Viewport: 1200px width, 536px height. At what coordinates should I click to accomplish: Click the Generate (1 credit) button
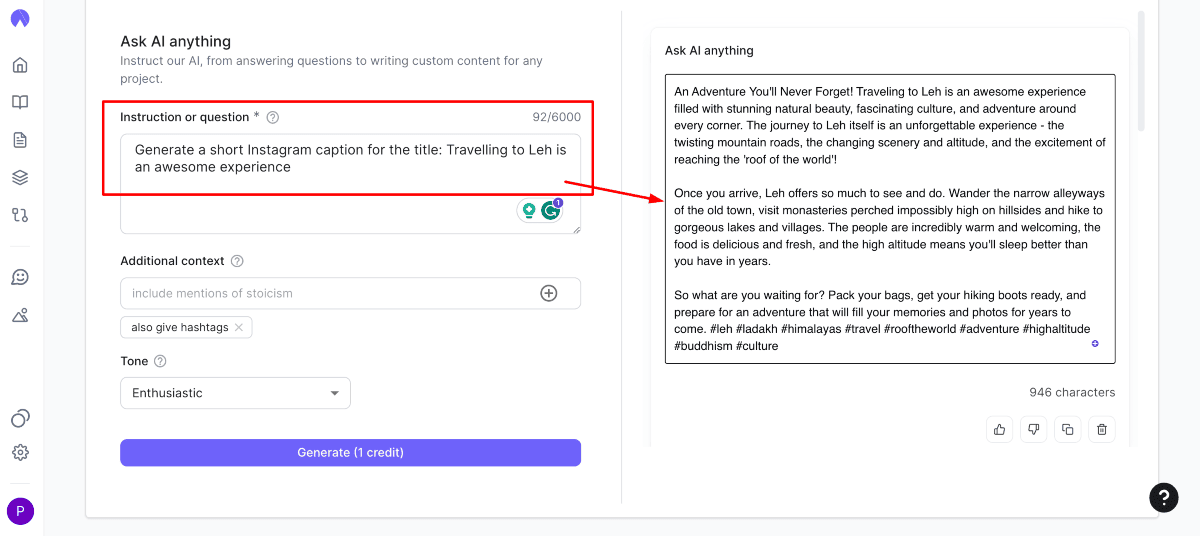(350, 452)
